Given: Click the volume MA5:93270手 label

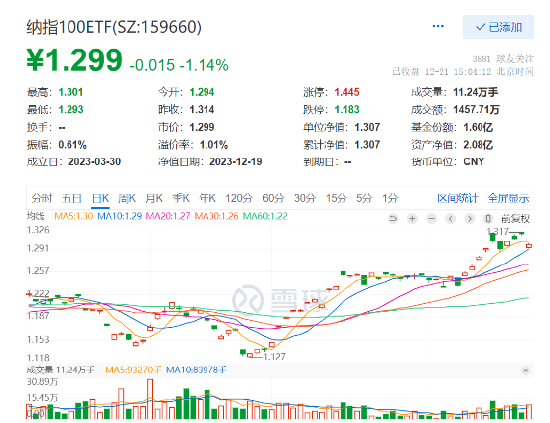Looking at the screenshot, I should click(133, 370).
